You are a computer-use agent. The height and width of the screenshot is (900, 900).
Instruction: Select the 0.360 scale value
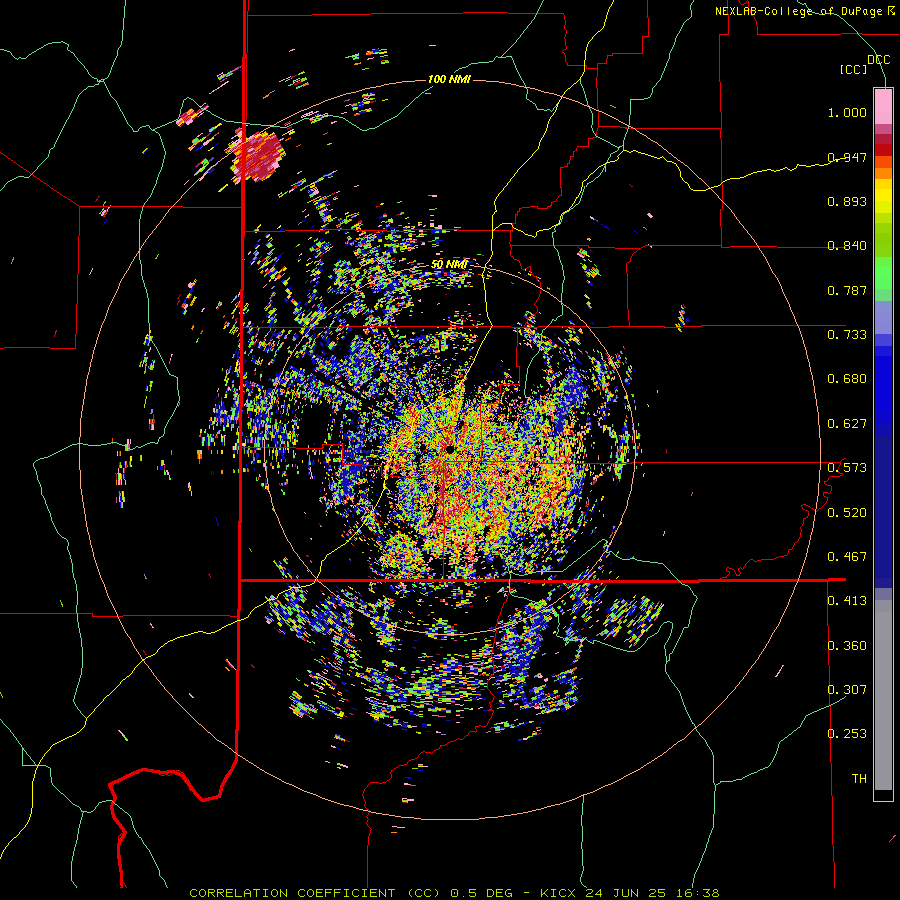pyautogui.click(x=847, y=646)
